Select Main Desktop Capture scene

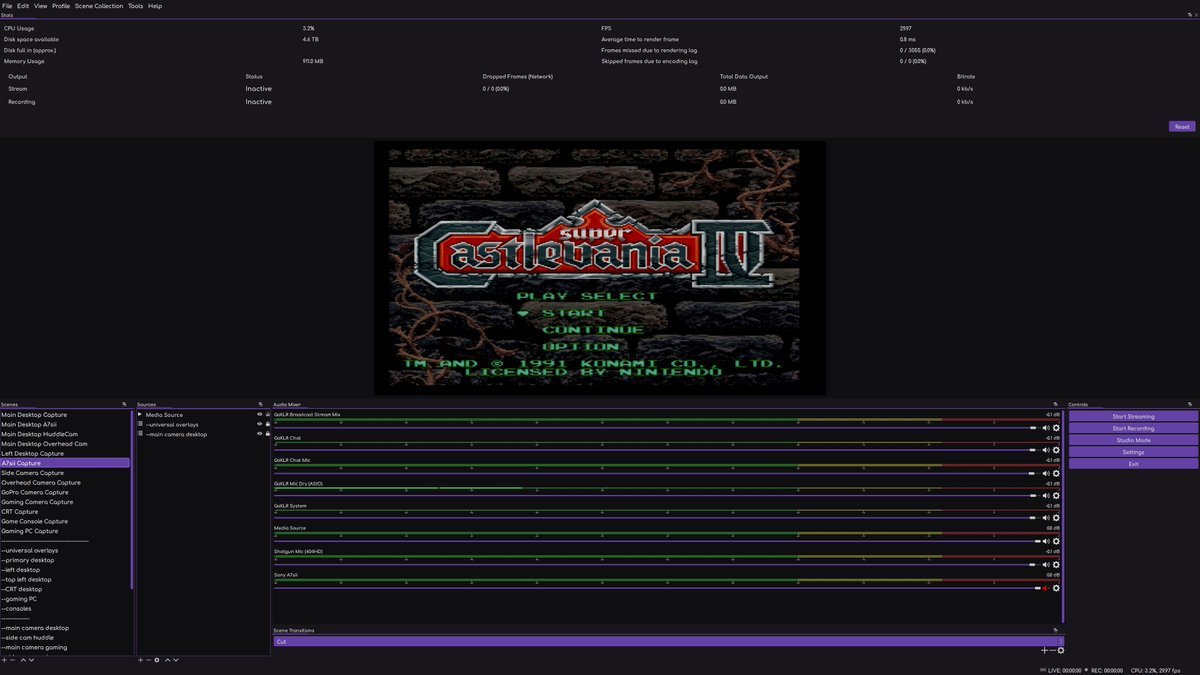65,415
